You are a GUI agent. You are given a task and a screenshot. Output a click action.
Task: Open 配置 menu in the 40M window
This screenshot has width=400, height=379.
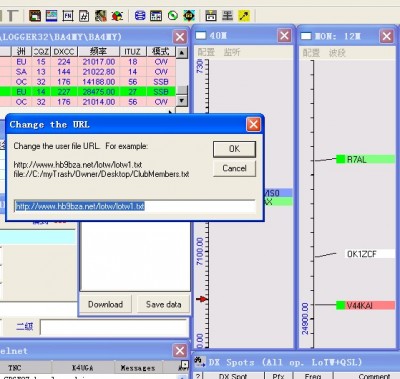(x=206, y=52)
